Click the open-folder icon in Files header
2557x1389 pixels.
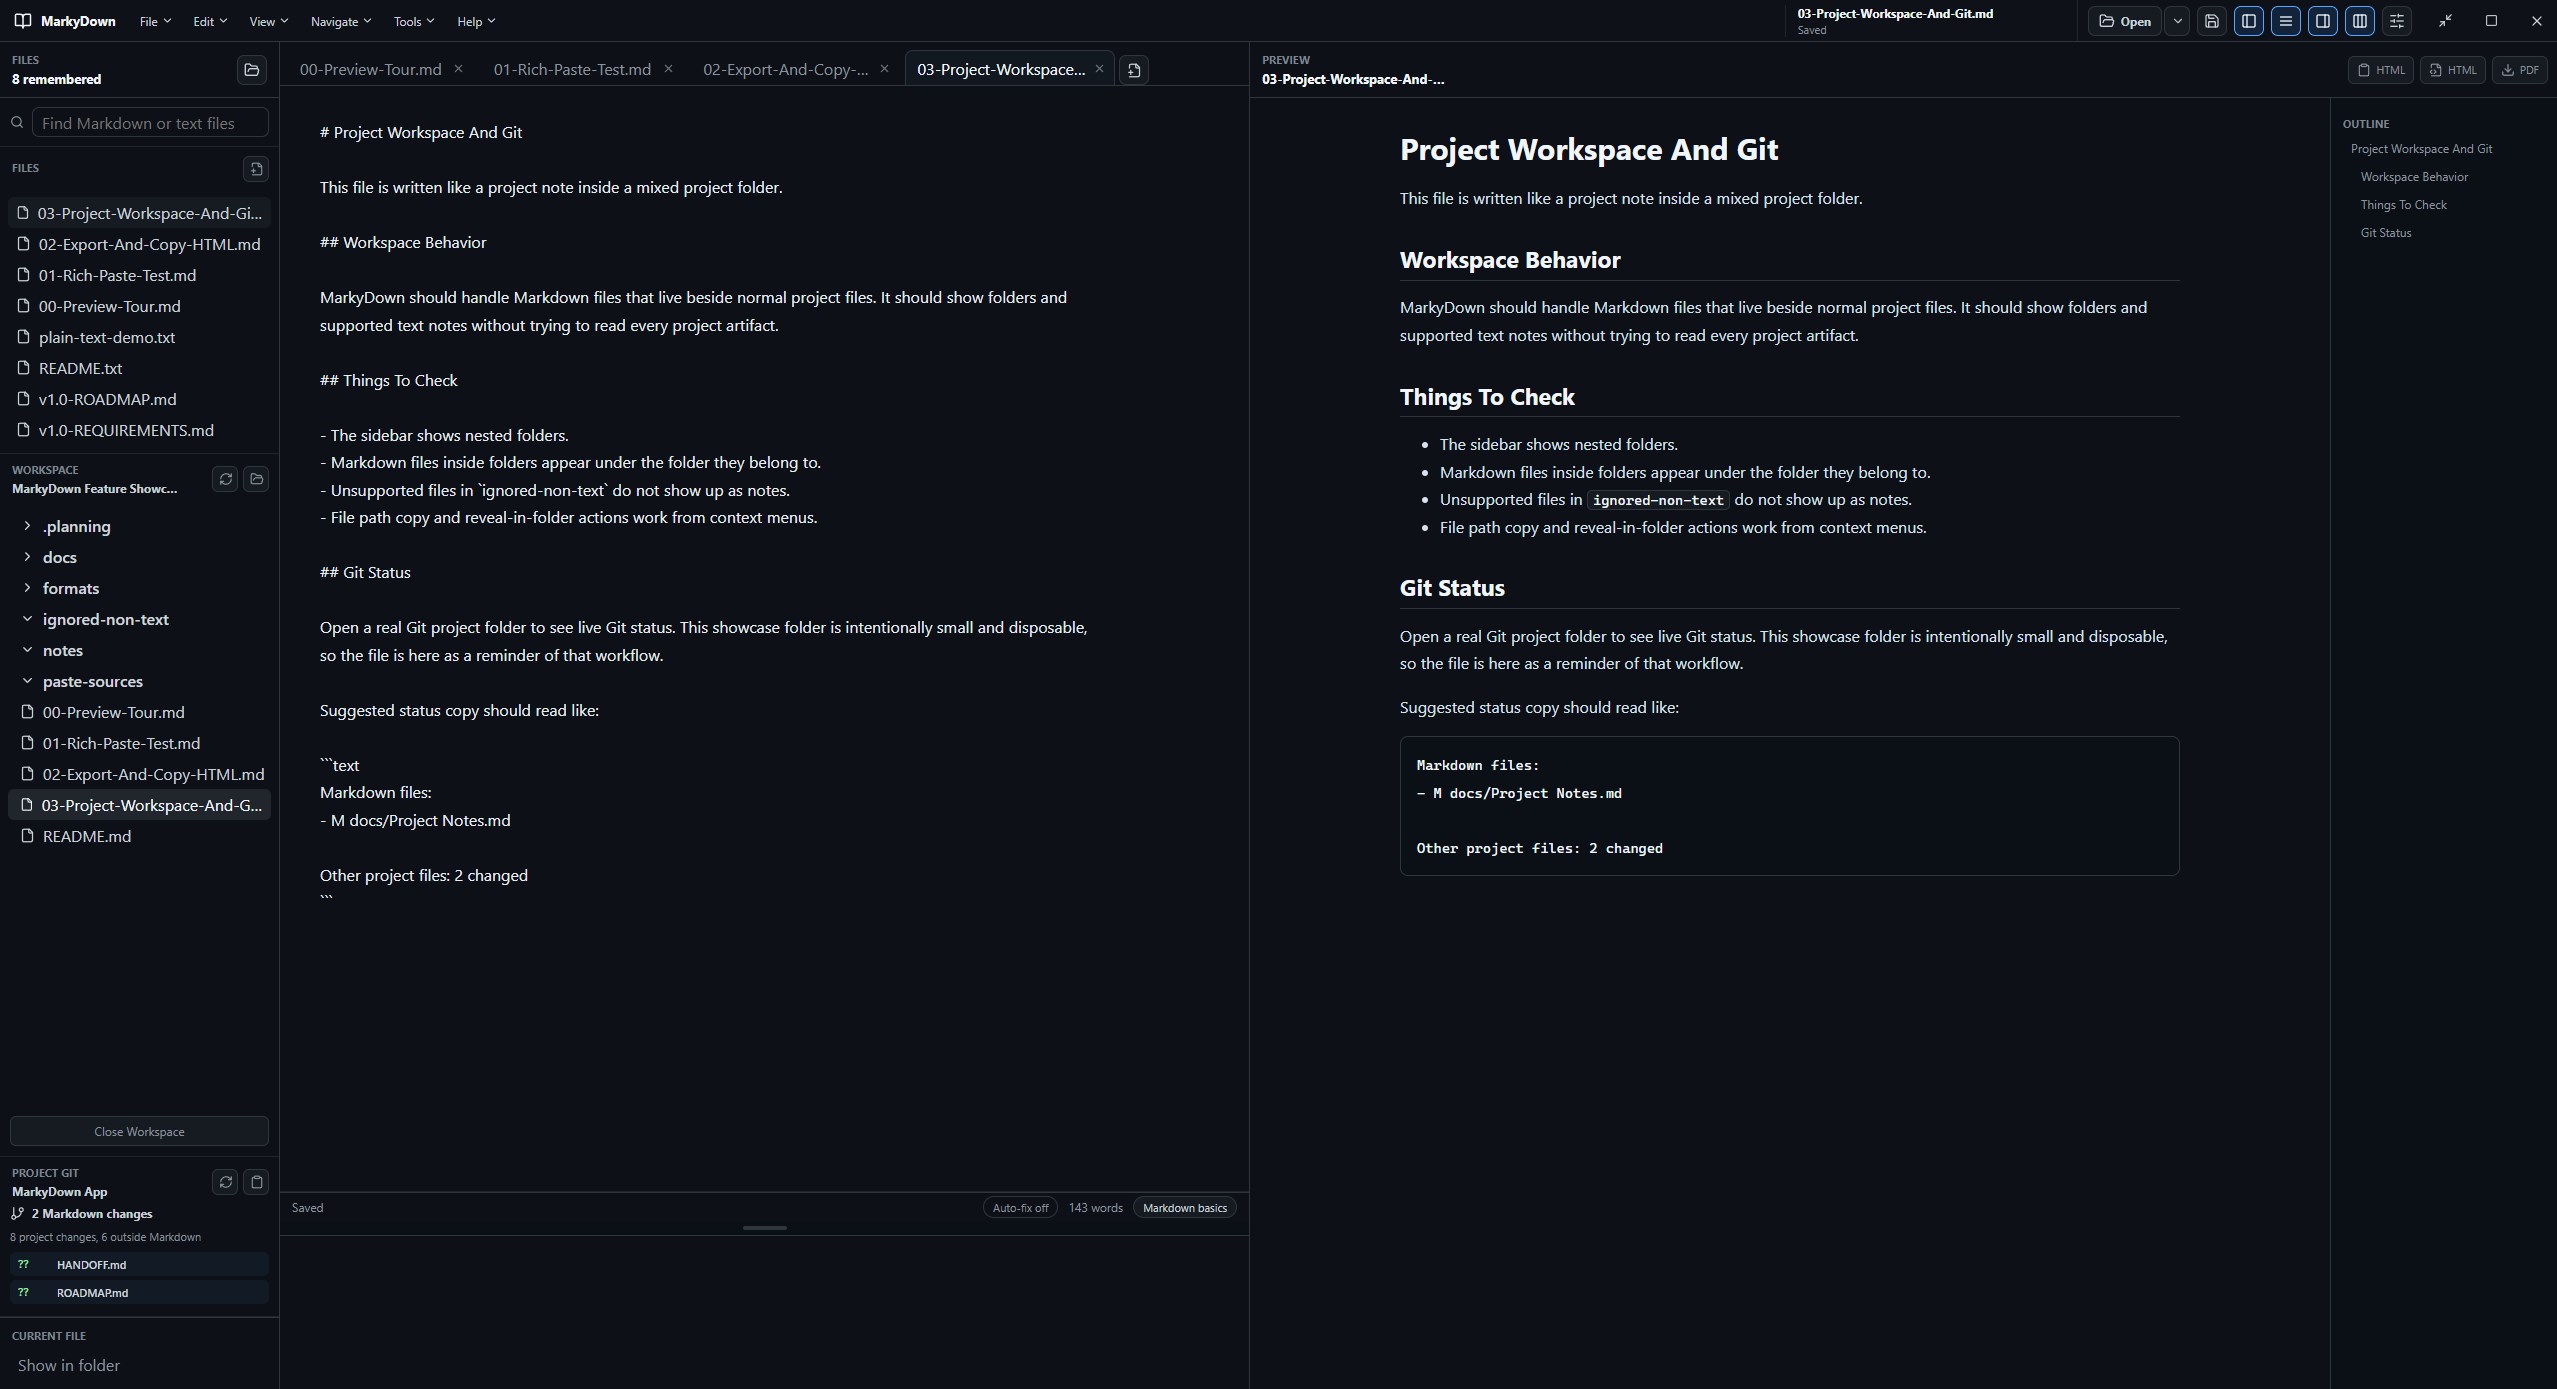point(252,70)
